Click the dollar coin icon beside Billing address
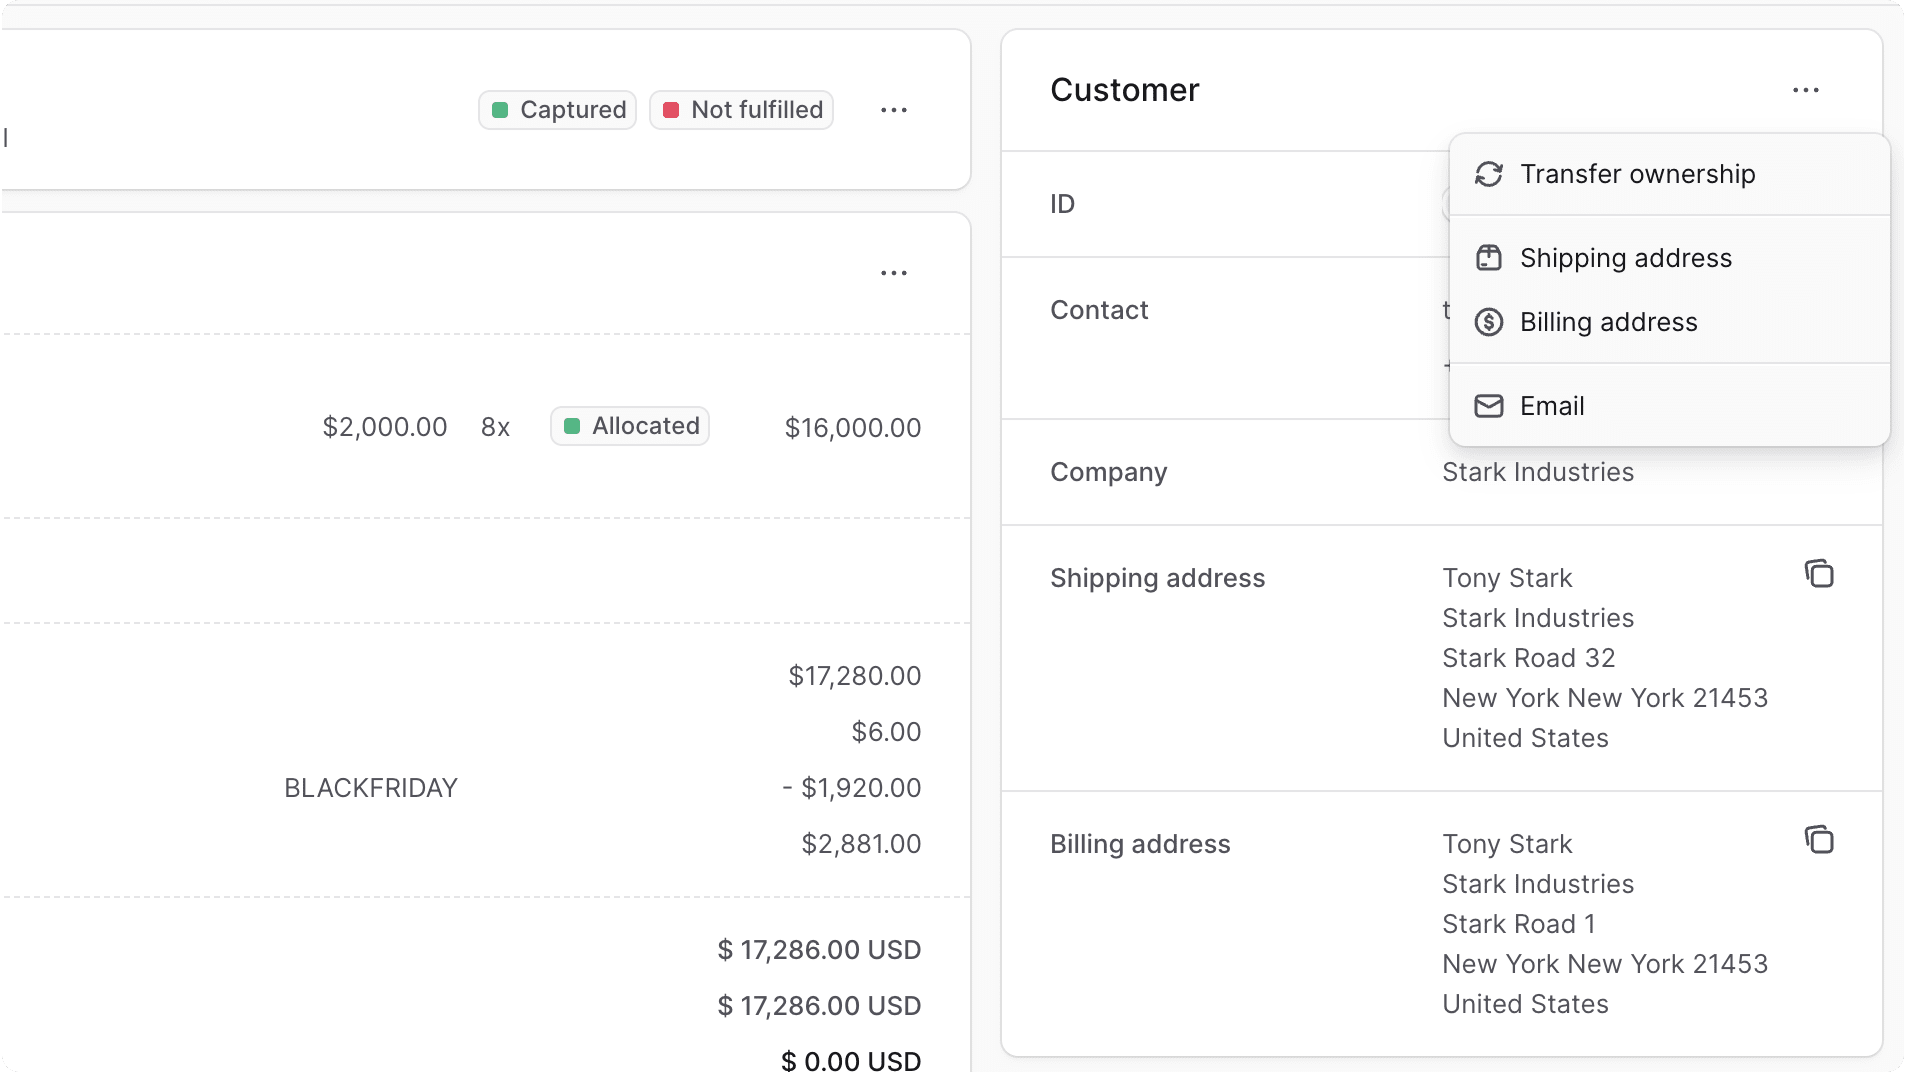The height and width of the screenshot is (1072, 1906). (x=1489, y=322)
